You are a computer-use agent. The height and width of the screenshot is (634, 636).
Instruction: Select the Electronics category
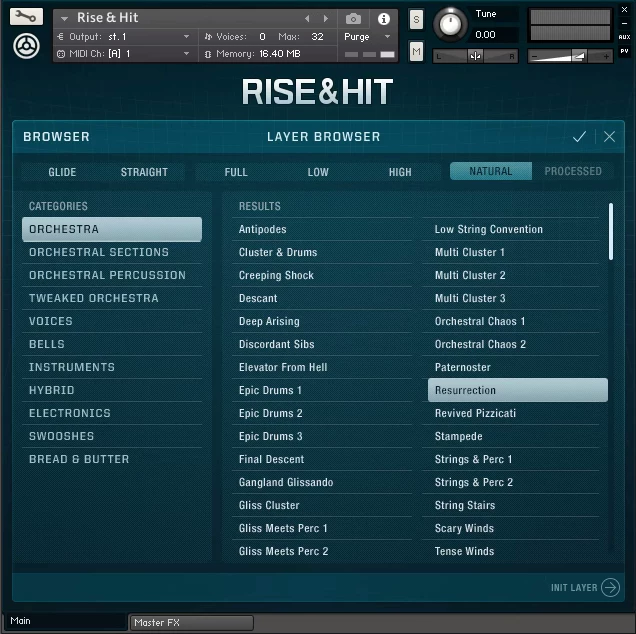coord(112,413)
